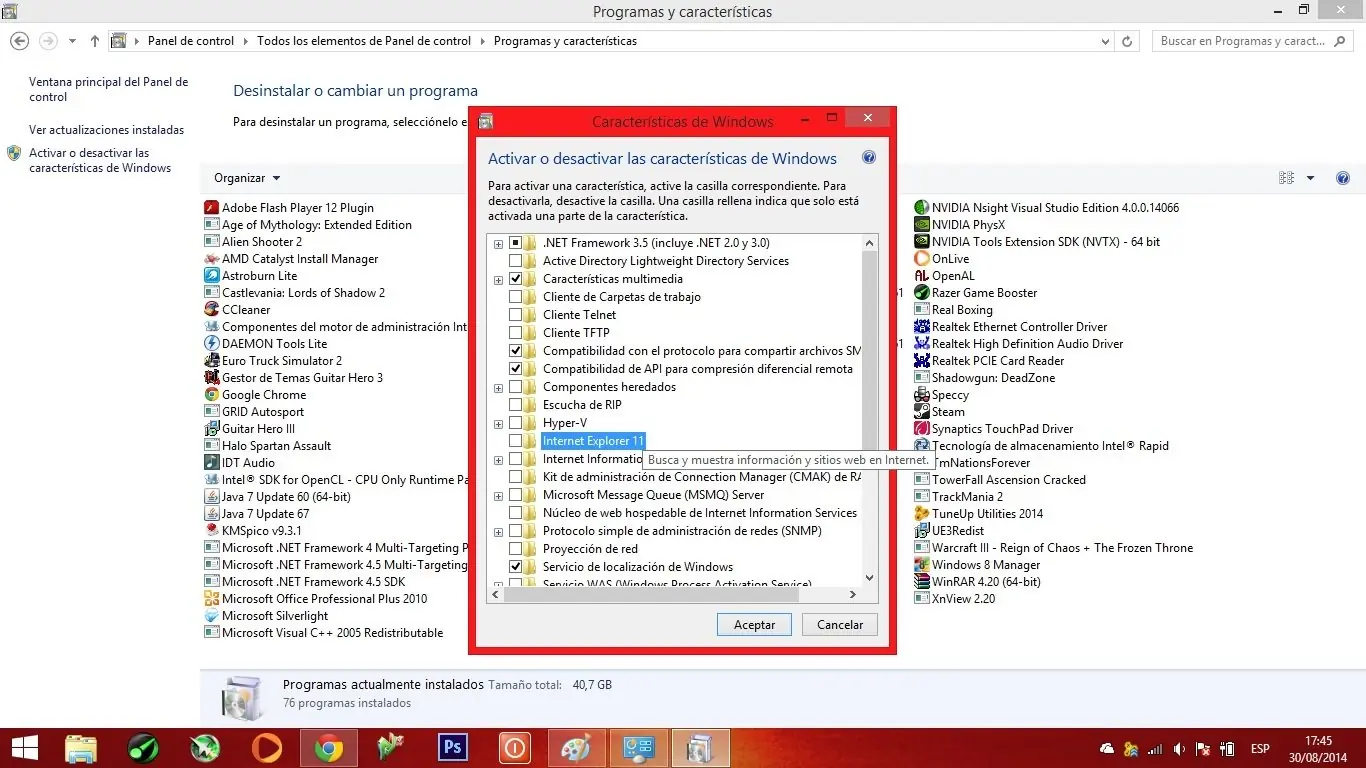1366x768 pixels.
Task: Click Activar o desactivar las características de Windows link
Action: (x=100, y=161)
